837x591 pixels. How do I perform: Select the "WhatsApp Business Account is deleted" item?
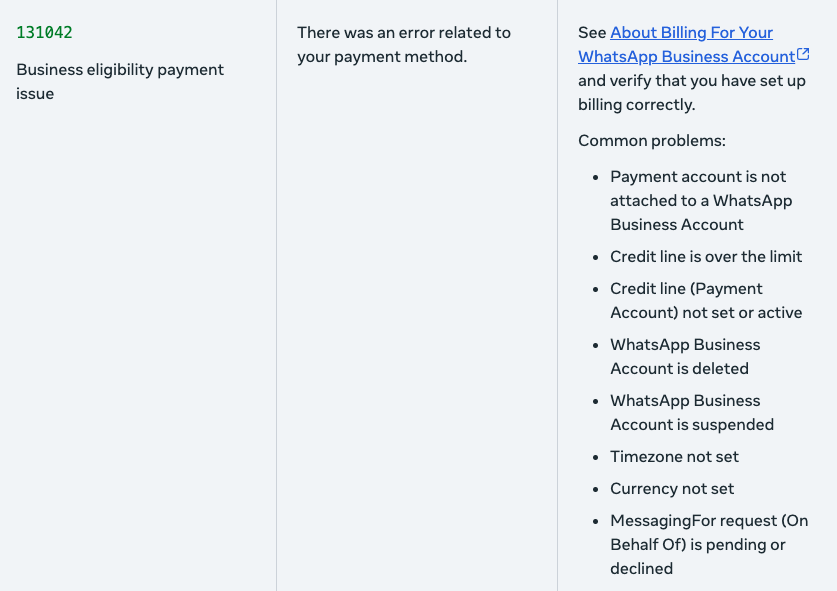coord(685,357)
